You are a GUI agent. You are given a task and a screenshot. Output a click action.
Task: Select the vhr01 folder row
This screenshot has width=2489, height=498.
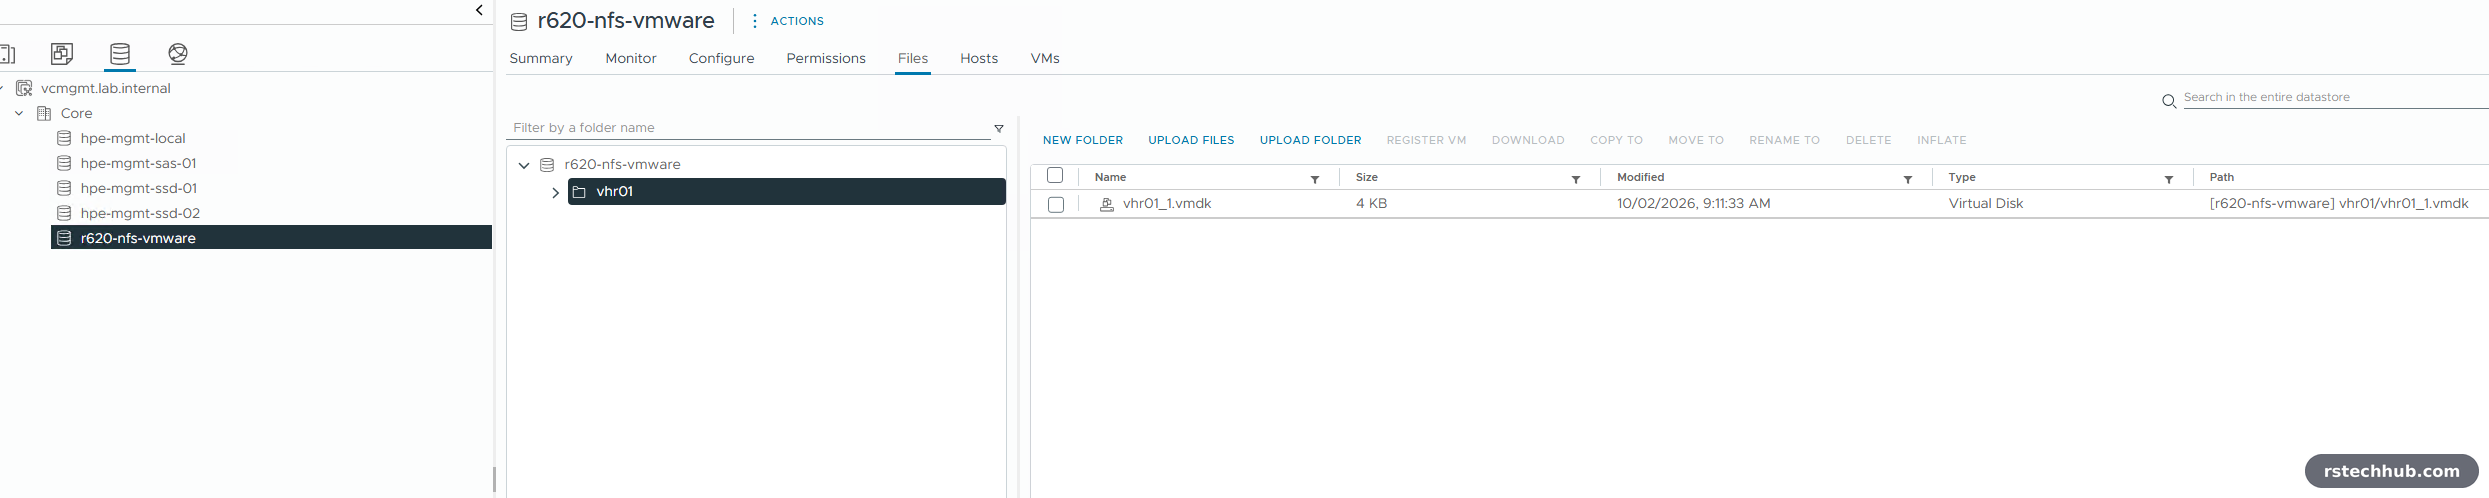[787, 191]
